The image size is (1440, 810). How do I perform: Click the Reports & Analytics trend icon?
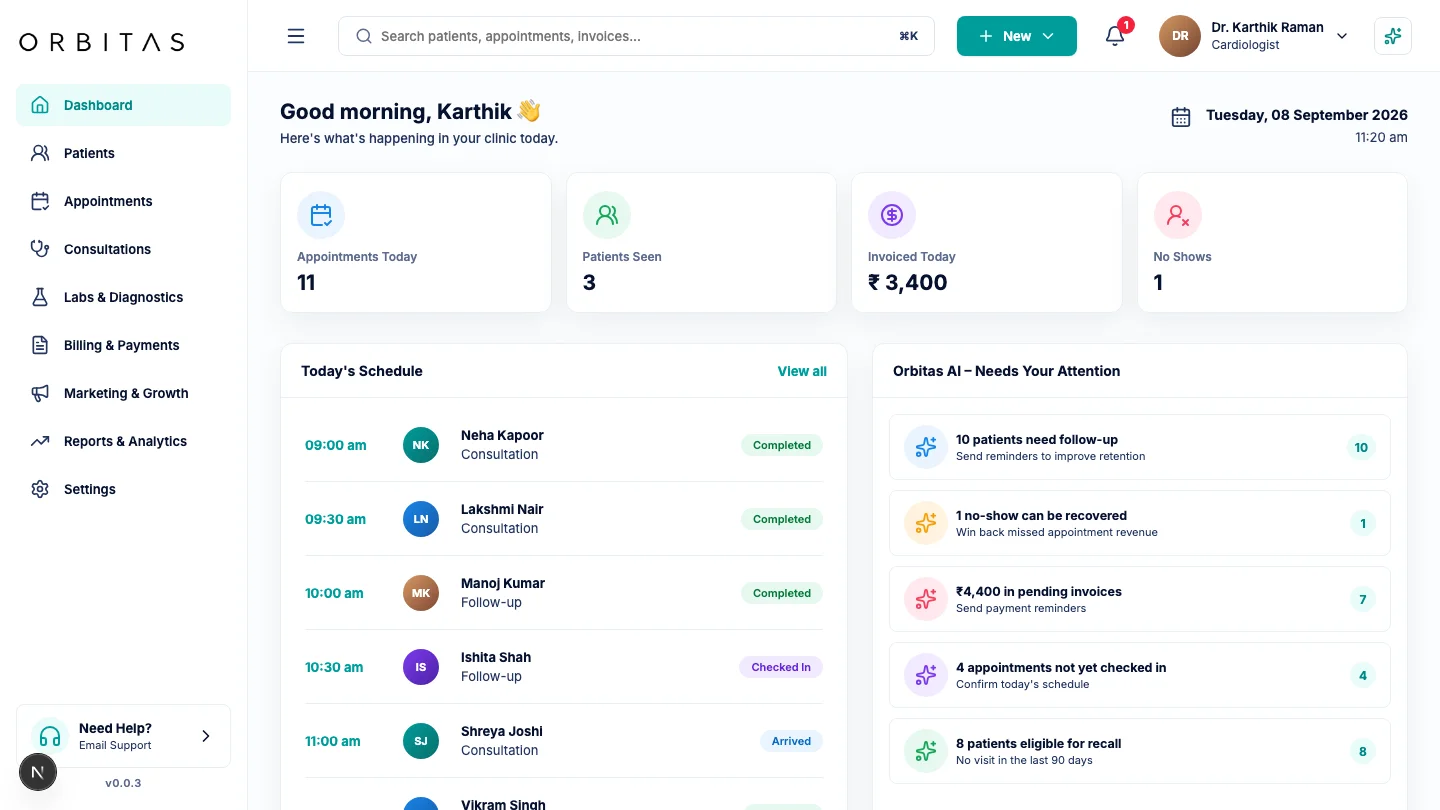click(40, 441)
